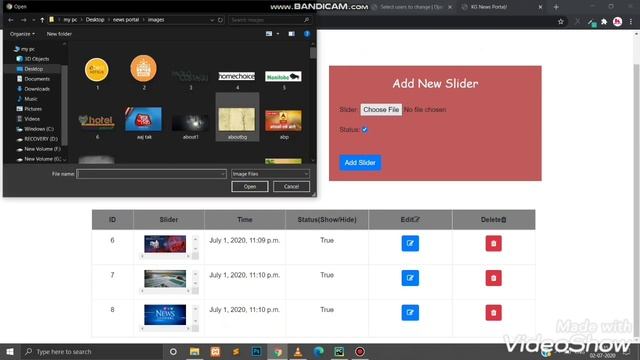Open Bandicam recorder from the taskbar

[360, 351]
